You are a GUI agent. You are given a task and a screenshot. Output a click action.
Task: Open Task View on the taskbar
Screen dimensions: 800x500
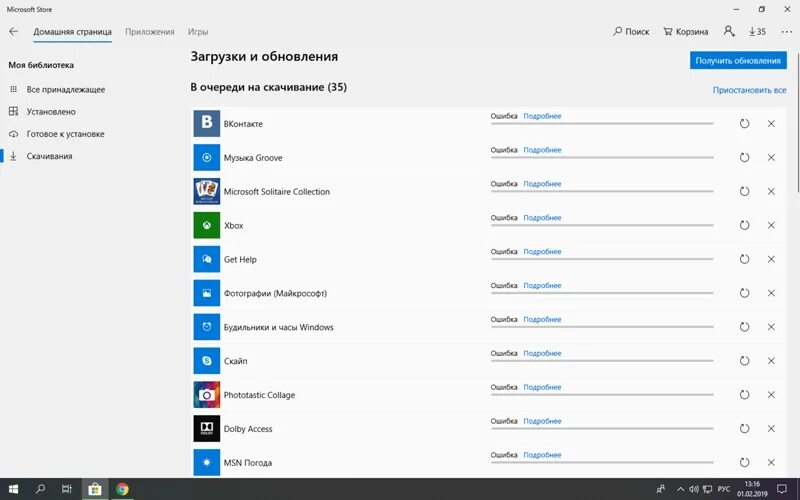coord(67,489)
